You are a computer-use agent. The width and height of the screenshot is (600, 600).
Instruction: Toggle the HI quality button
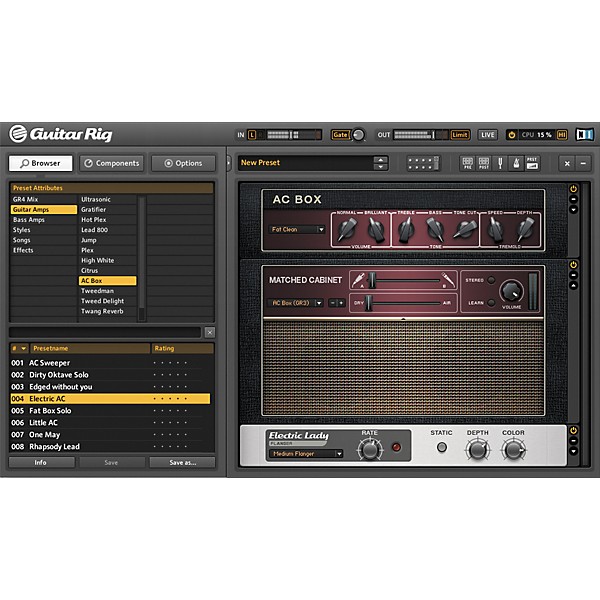coord(562,135)
